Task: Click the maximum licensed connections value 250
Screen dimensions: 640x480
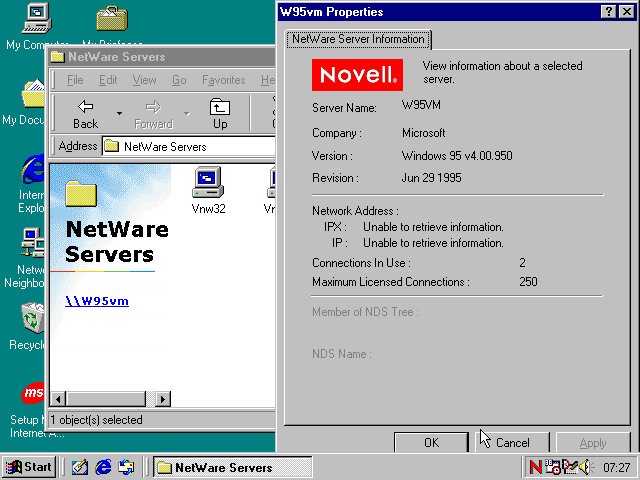Action: [x=528, y=282]
